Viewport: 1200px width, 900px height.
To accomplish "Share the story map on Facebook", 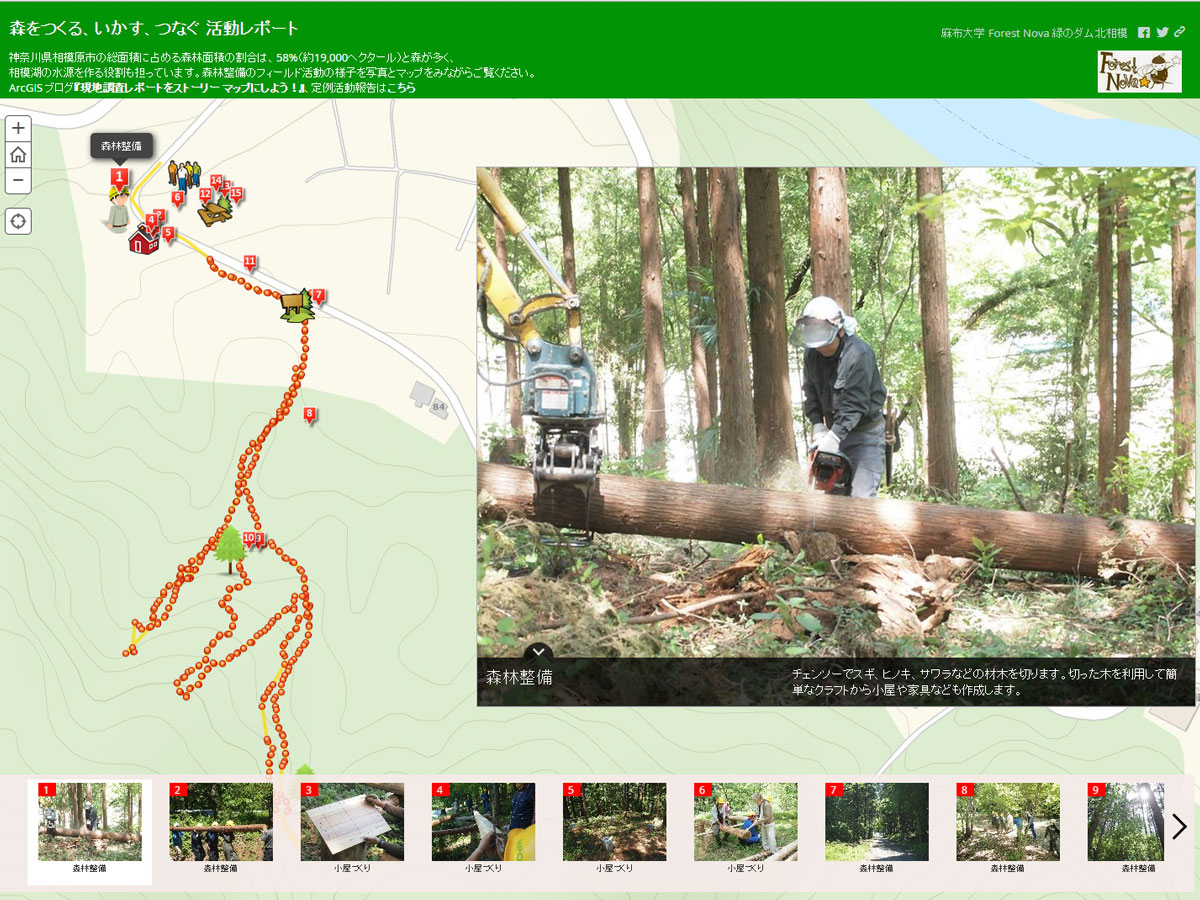I will 1142,32.
